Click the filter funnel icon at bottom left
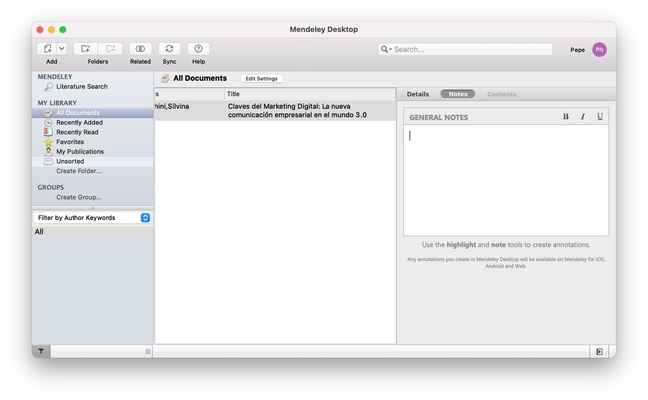This screenshot has height=400, width=648. coord(41,351)
